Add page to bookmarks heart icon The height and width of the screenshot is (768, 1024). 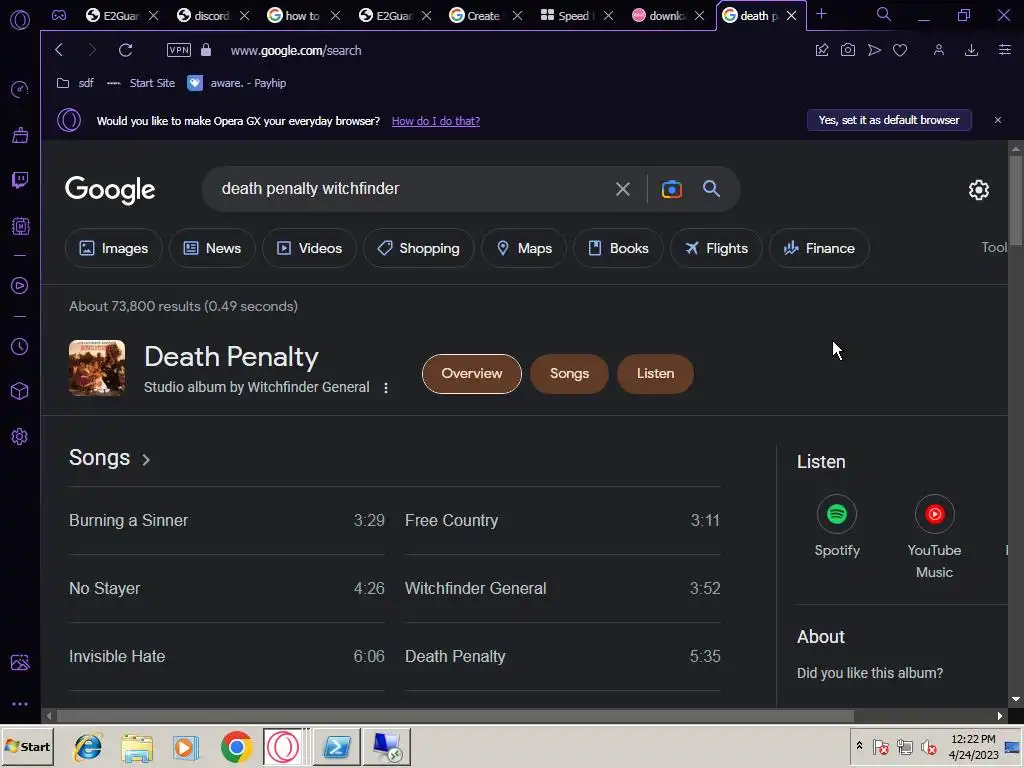point(900,50)
